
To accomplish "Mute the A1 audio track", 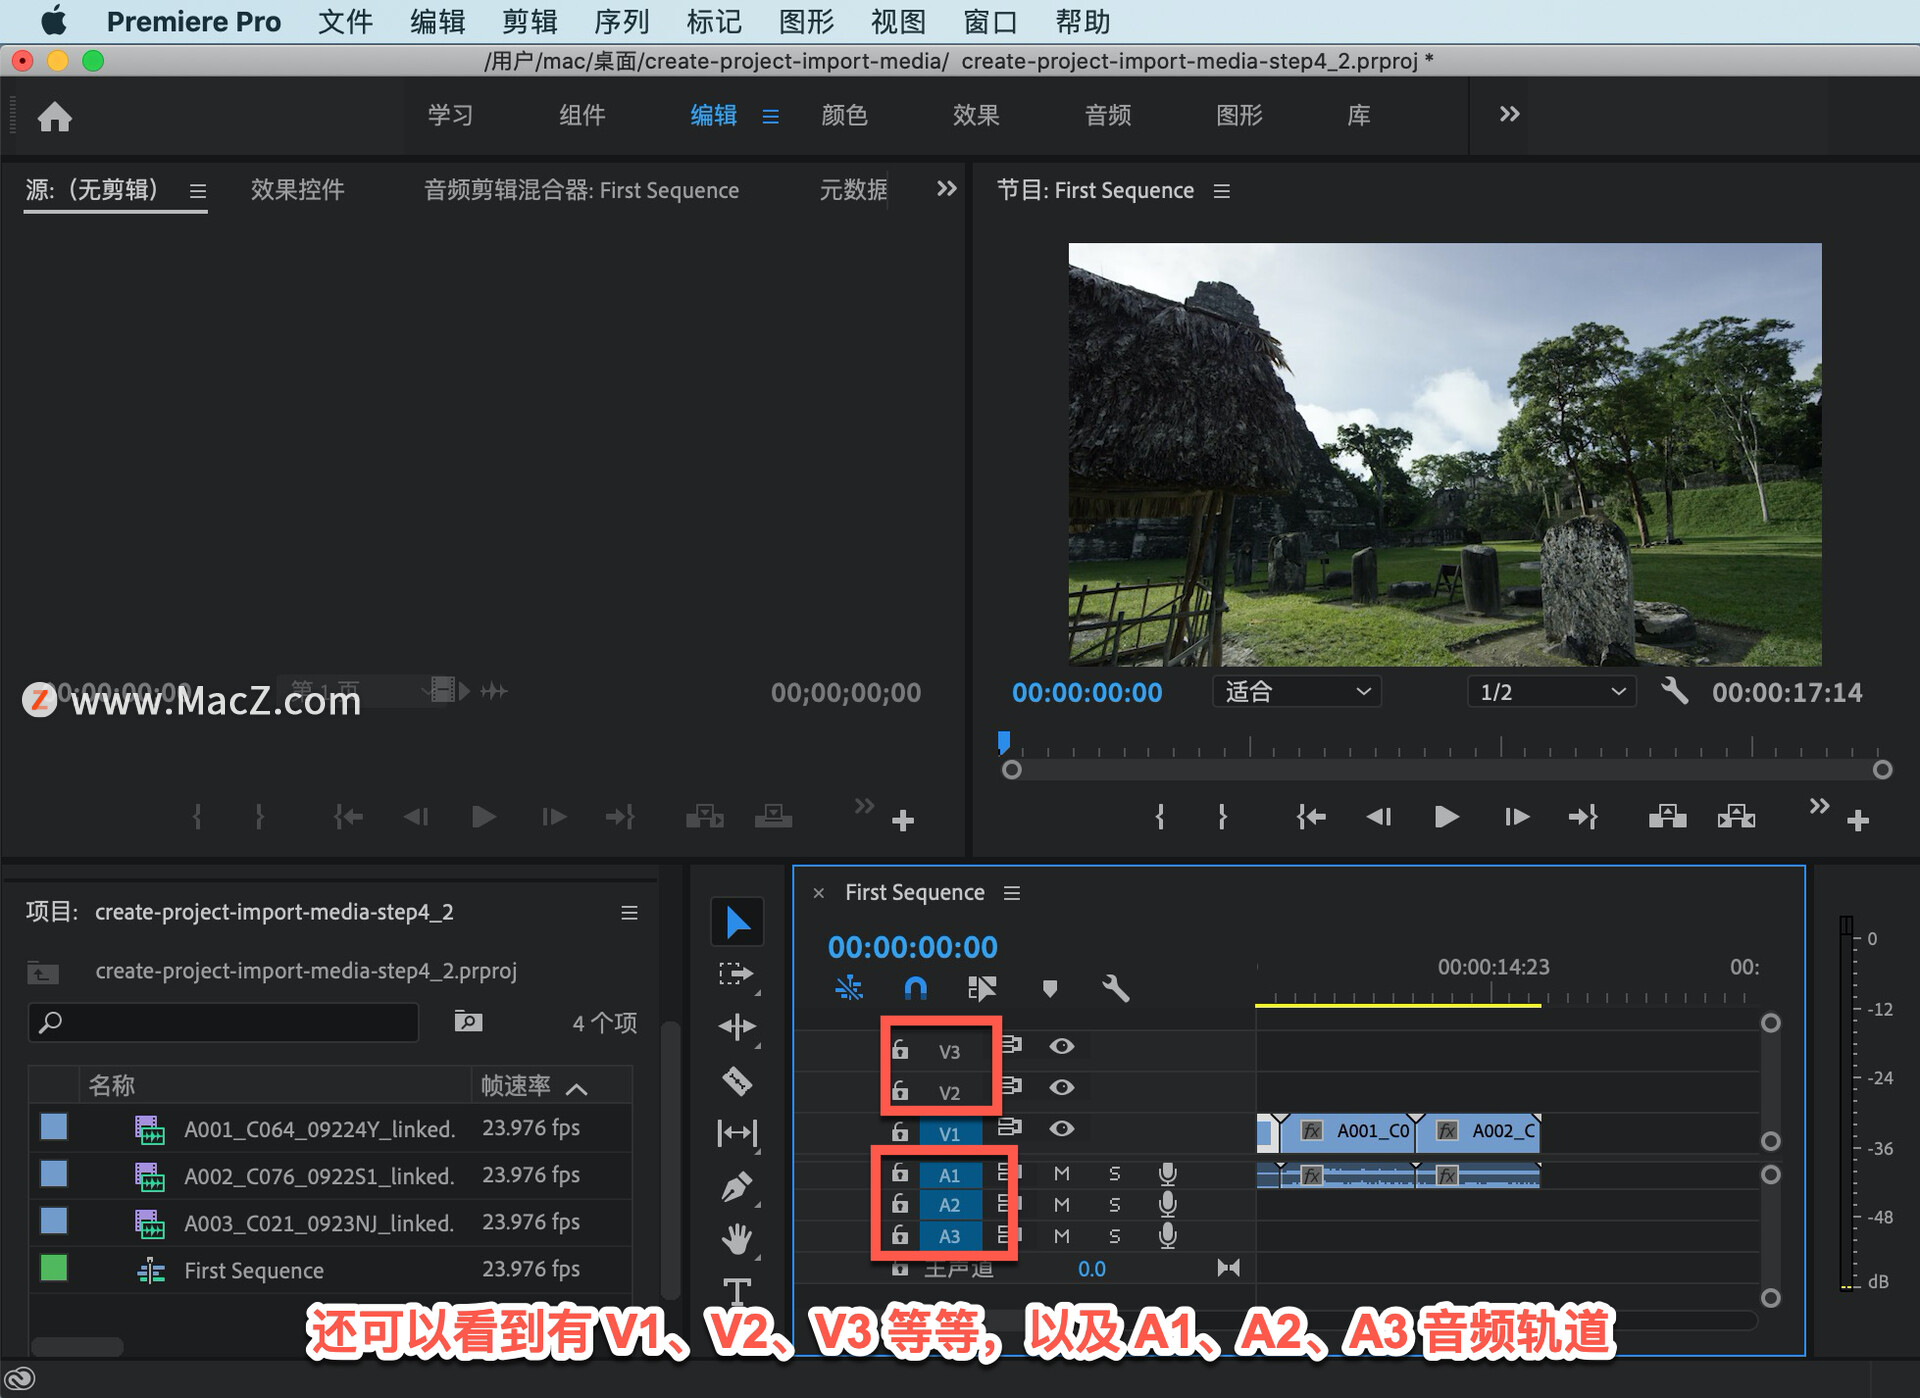I will click(1061, 1174).
